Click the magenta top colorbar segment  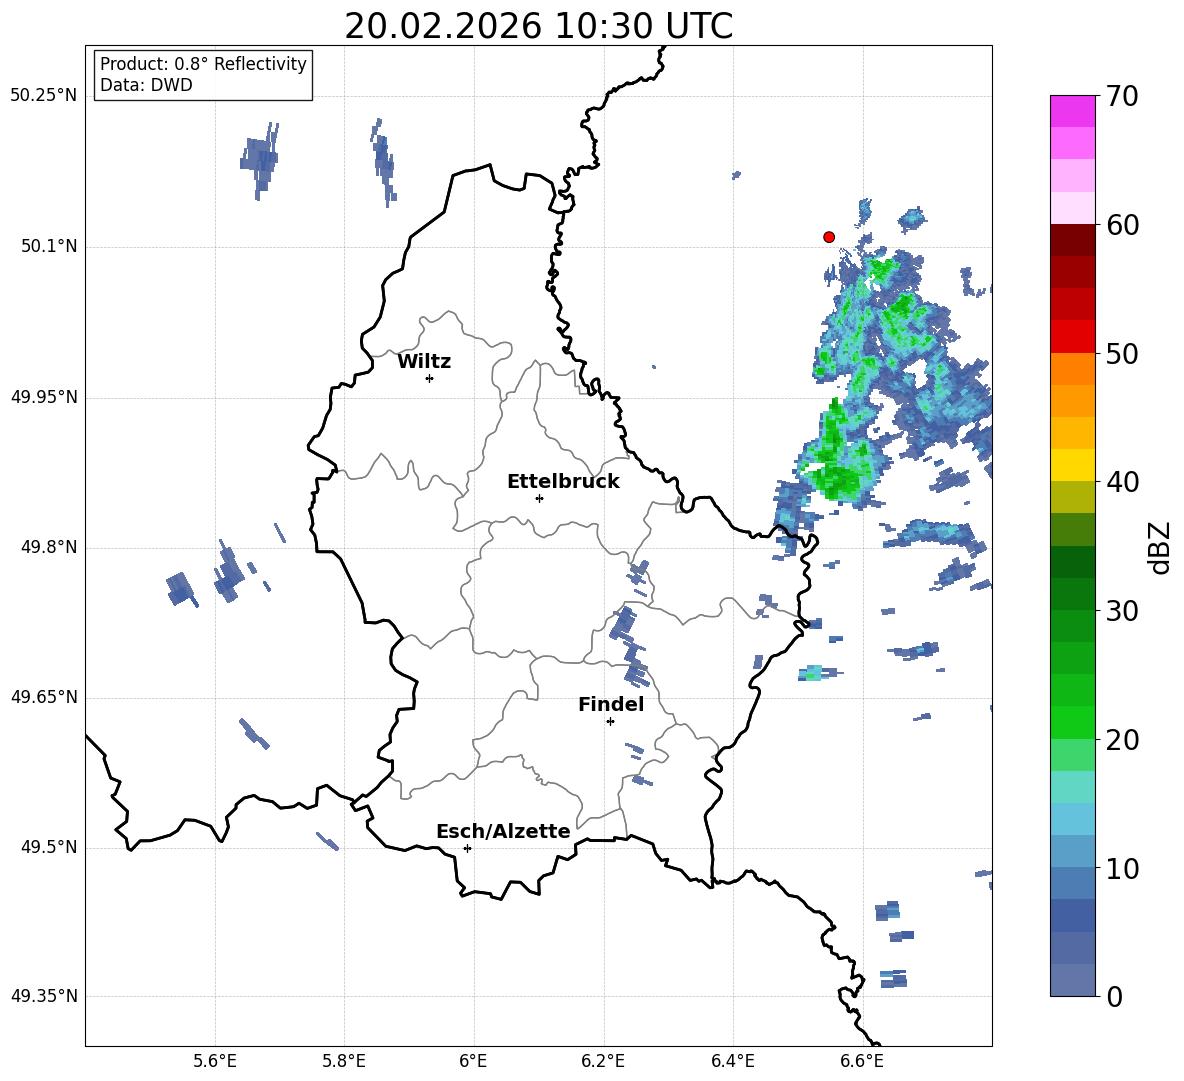(x=1072, y=111)
